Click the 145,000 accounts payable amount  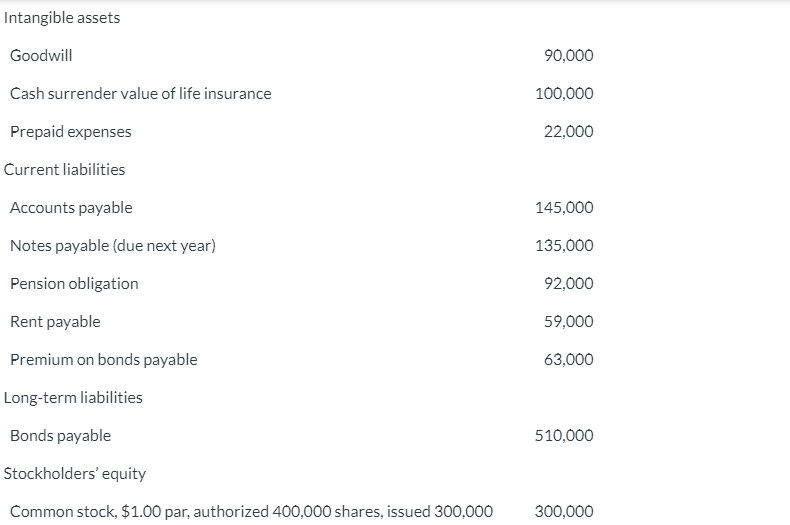(x=564, y=207)
